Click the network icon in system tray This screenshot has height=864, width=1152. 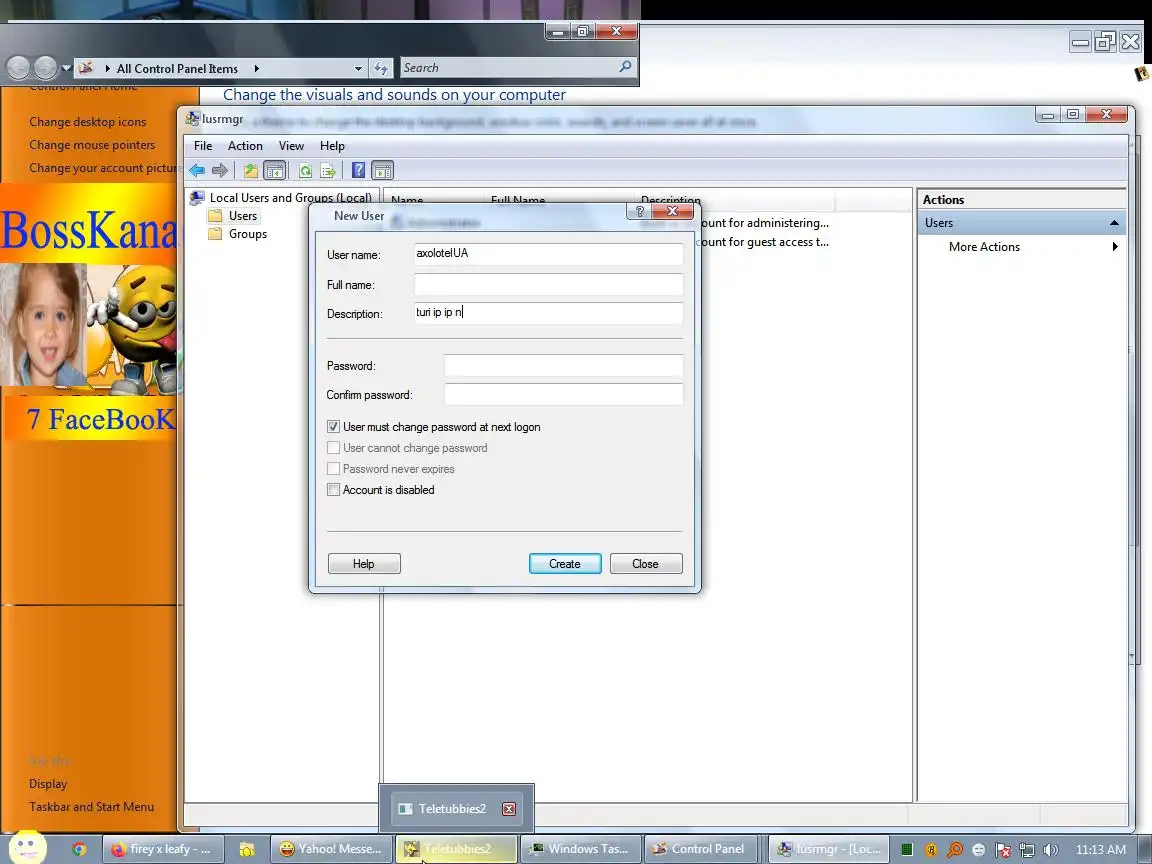1027,850
